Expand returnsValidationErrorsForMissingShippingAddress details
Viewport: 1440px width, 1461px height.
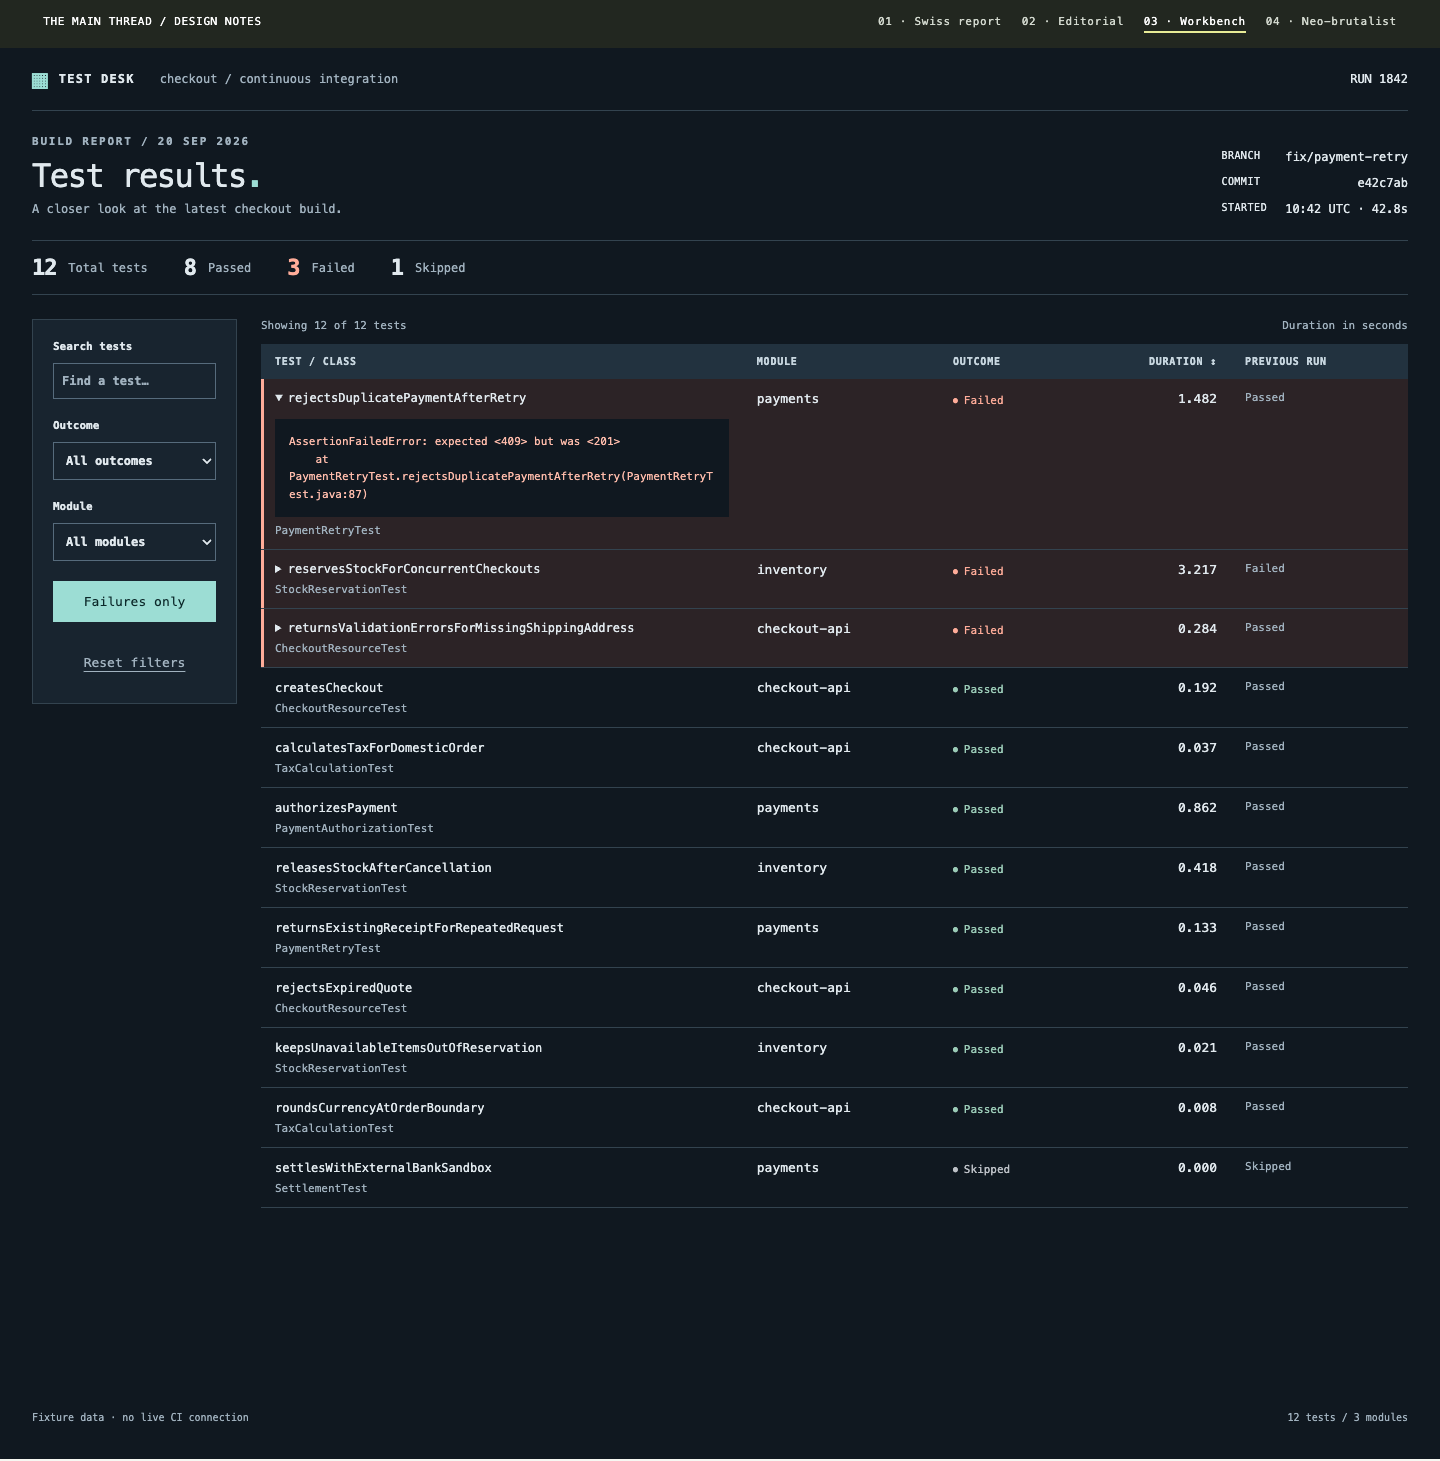(279, 628)
